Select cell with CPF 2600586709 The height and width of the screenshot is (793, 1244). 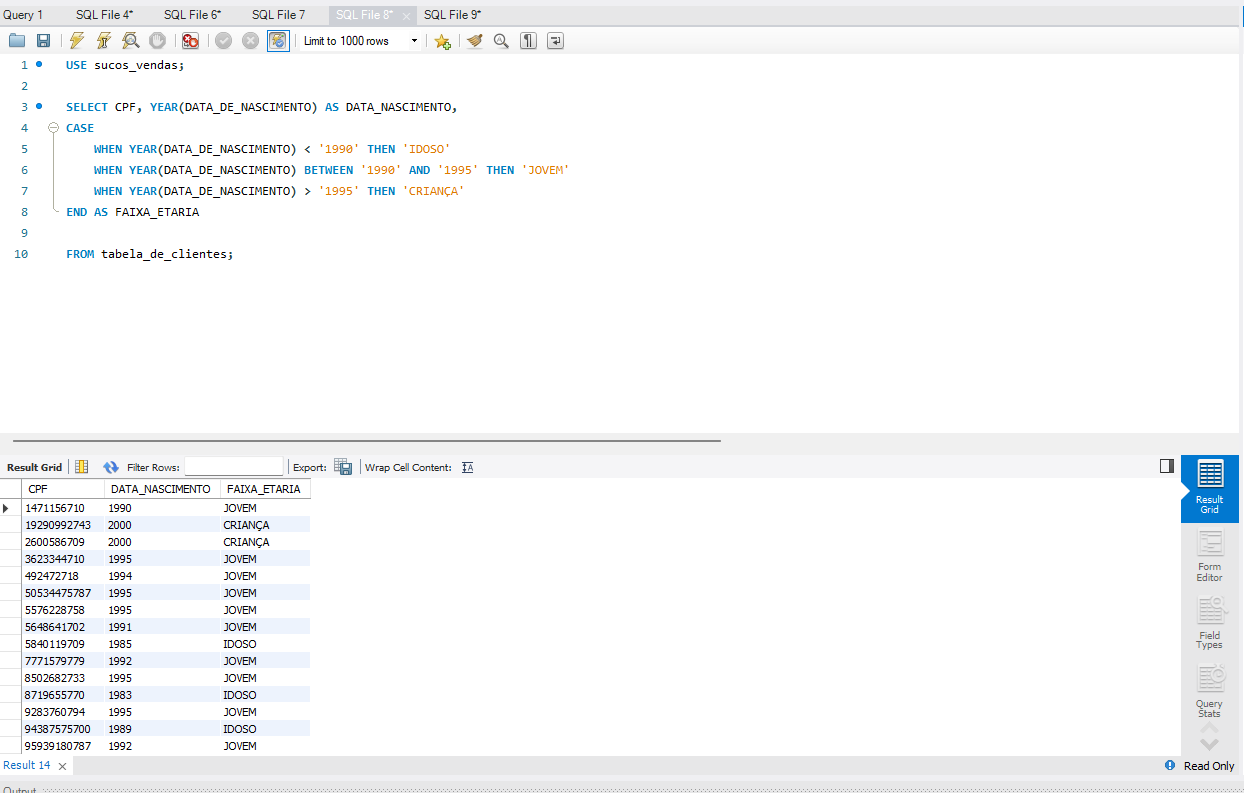click(63, 542)
